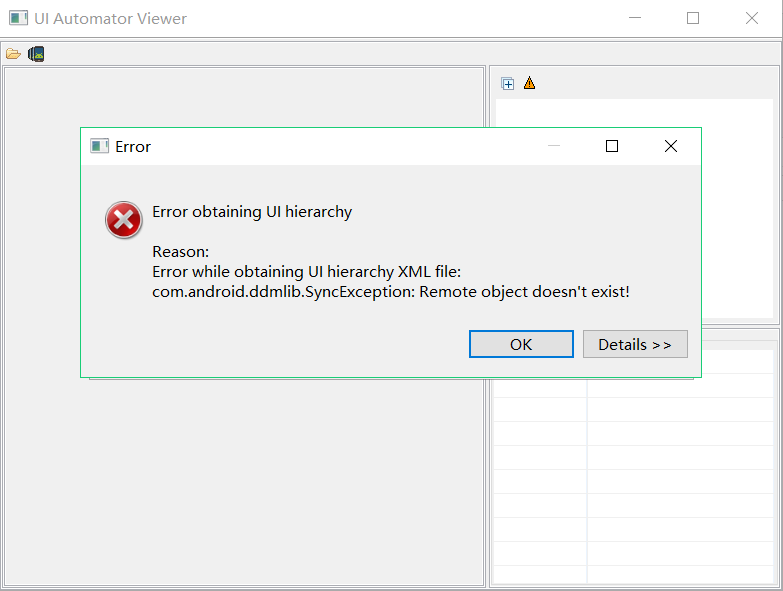This screenshot has height=591, width=783.
Task: Click 'Error while obtaining UI hierarchy XML file:' line
Action: click(307, 272)
